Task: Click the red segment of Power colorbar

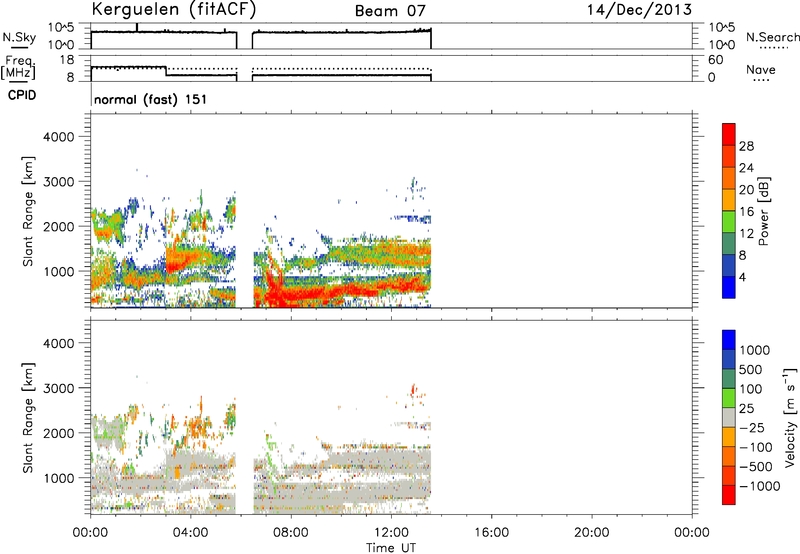Action: 729,134
